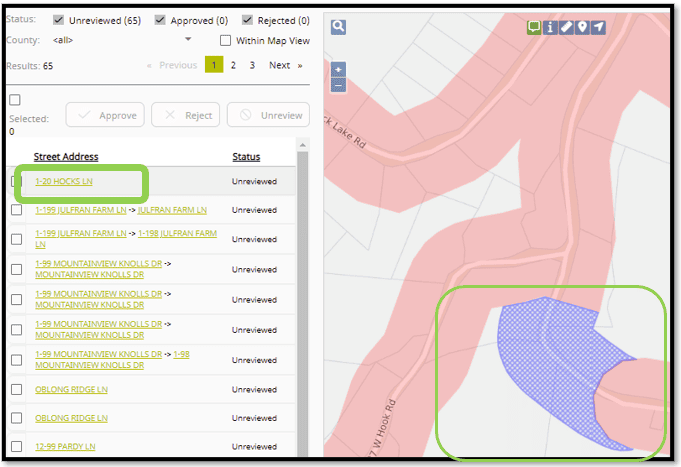Click Next to advance results page
The image size is (681, 467).
tap(284, 65)
